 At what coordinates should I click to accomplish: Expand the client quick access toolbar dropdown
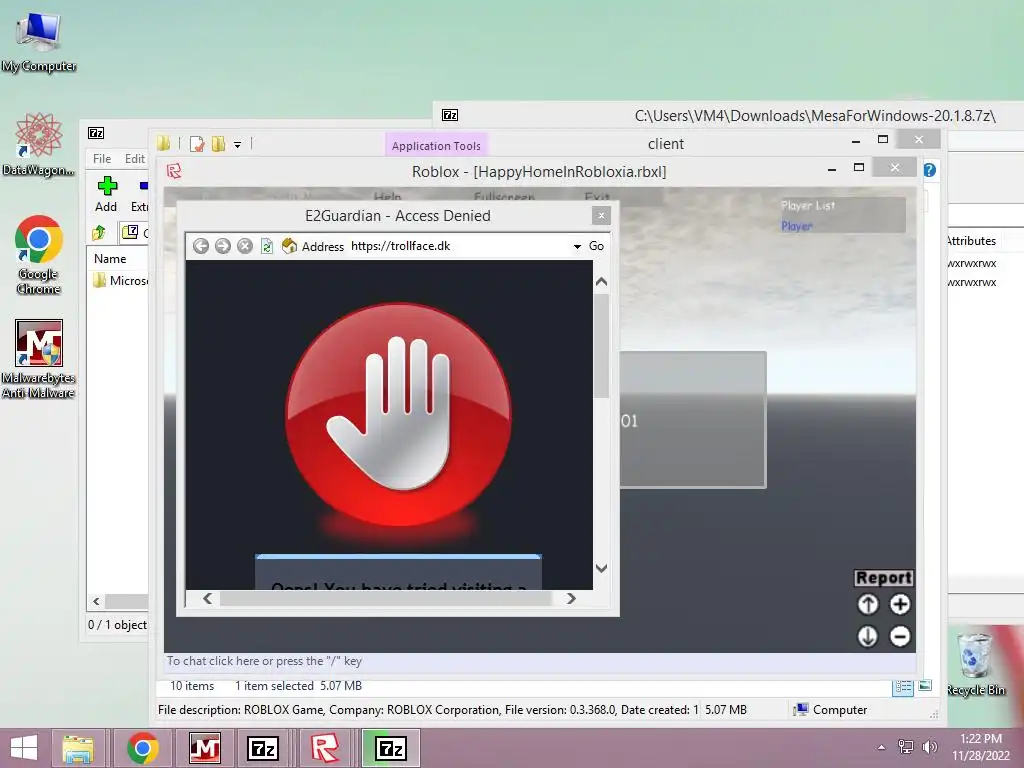238,145
